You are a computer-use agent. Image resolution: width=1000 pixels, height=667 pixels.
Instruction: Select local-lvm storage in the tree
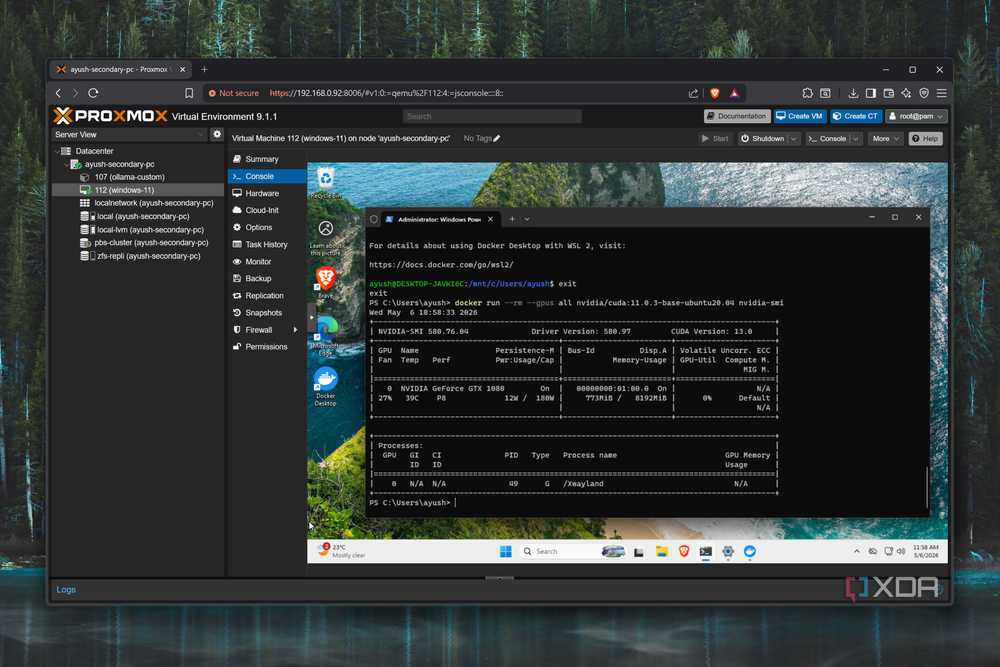pyautogui.click(x=150, y=230)
